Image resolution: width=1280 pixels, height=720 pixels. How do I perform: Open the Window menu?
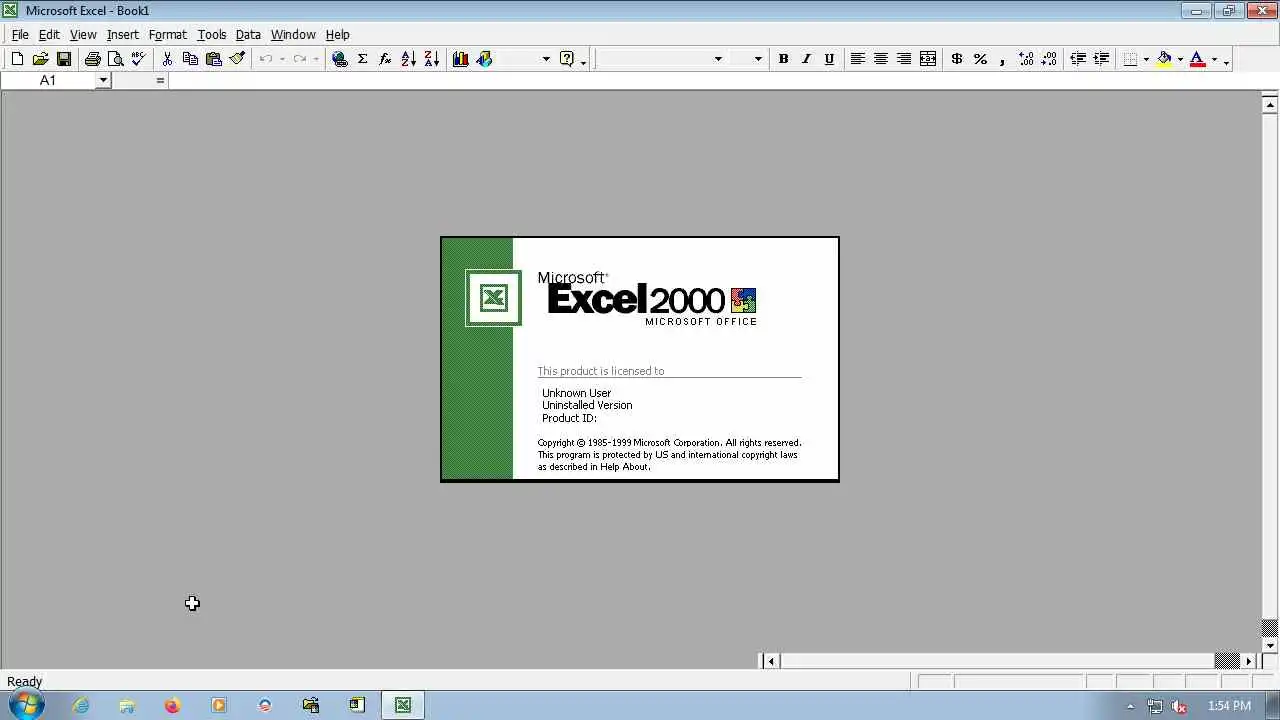click(x=293, y=34)
